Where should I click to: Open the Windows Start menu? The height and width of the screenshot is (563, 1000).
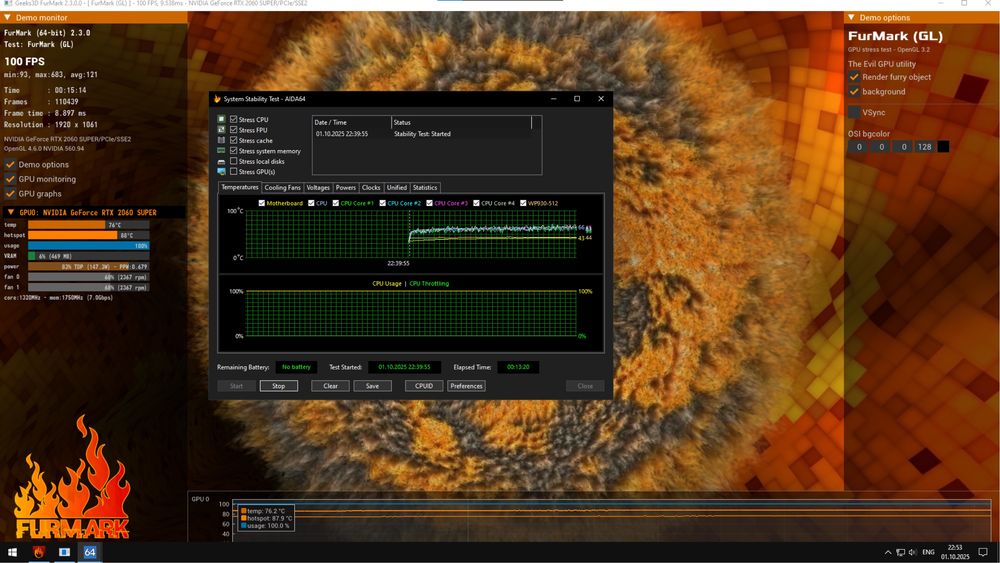pyautogui.click(x=13, y=552)
